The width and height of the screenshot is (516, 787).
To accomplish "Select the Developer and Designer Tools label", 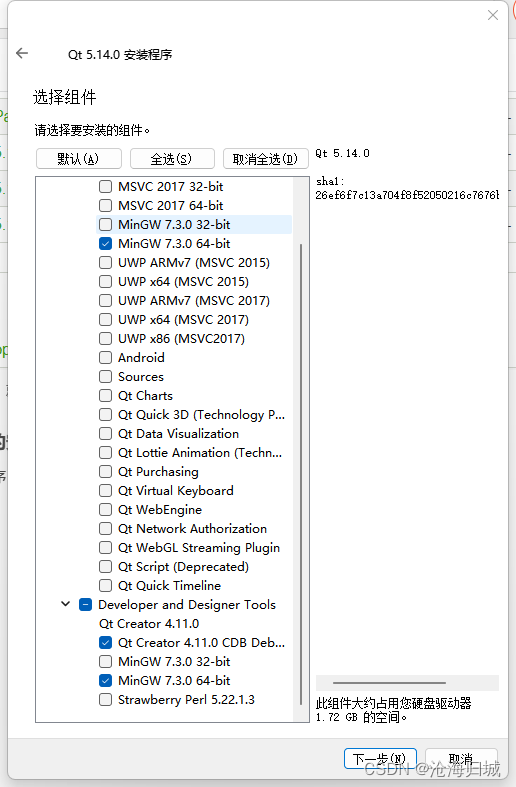I will pyautogui.click(x=187, y=605).
